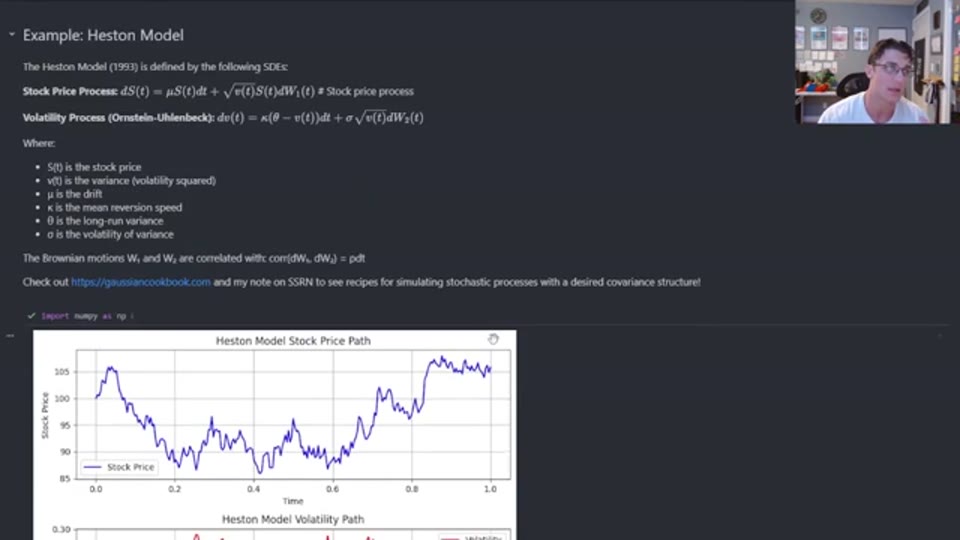Image resolution: width=960 pixels, height=540 pixels.
Task: Click the Stock Price legend entry
Action: coord(119,467)
